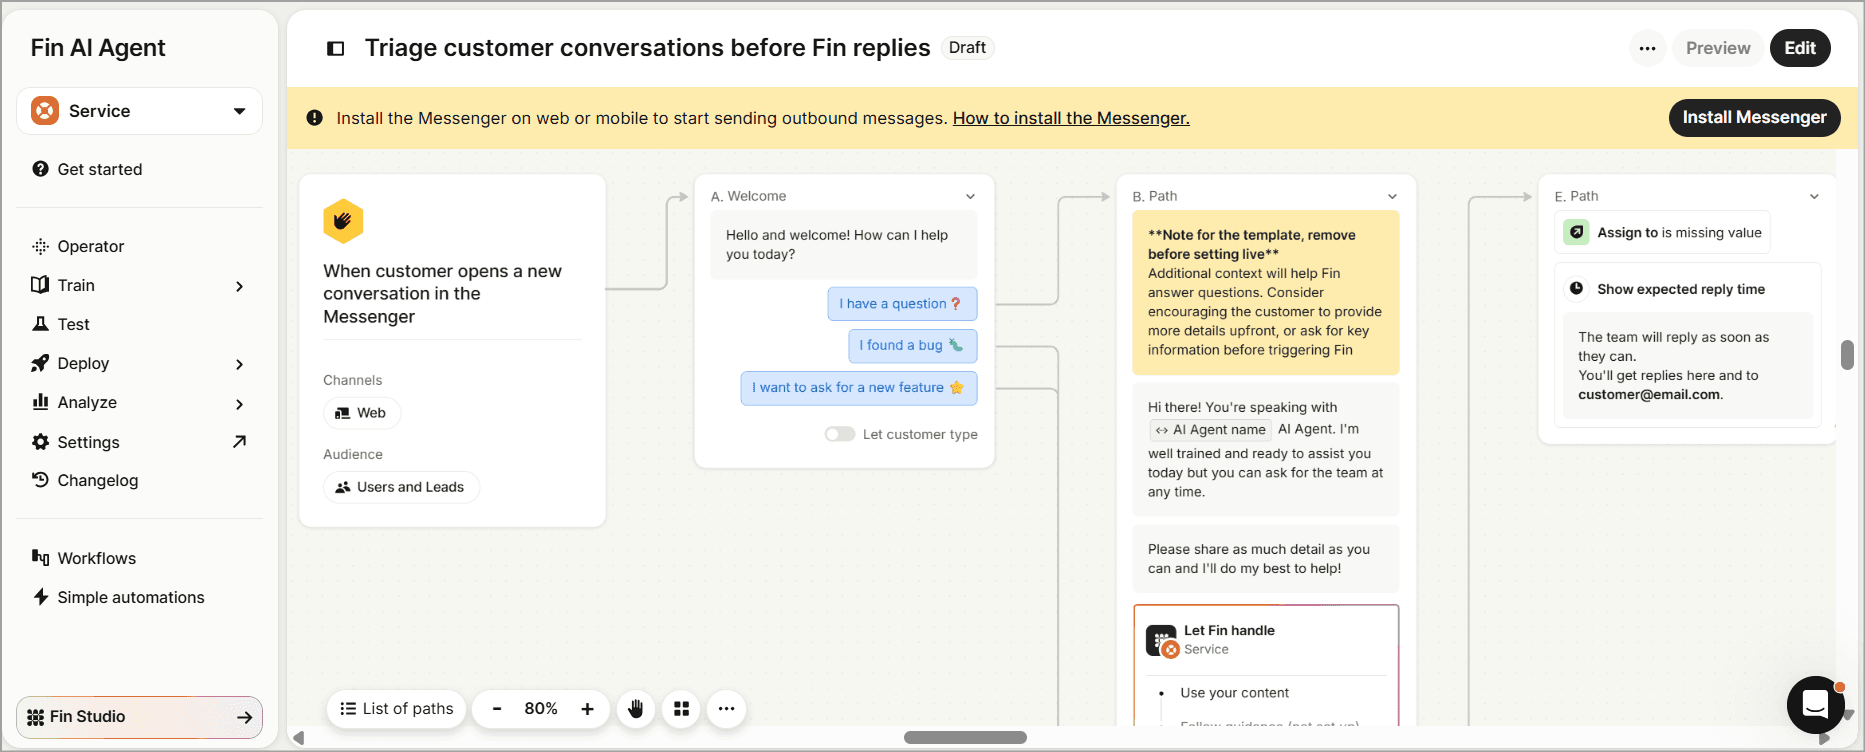Click 'Please share as much detail' message
This screenshot has height=752, width=1865.
point(1265,559)
